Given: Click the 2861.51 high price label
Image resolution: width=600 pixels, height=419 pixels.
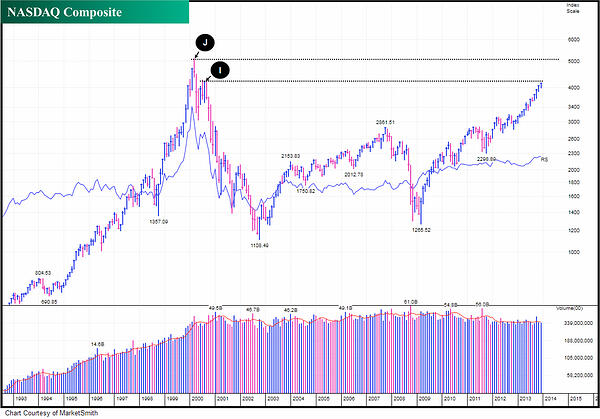Looking at the screenshot, I should coord(385,122).
